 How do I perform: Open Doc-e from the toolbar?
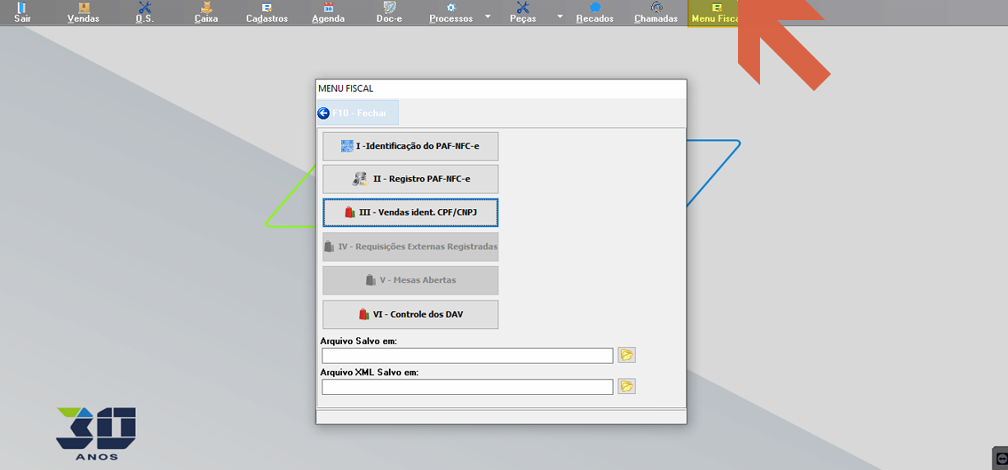pyautogui.click(x=390, y=13)
